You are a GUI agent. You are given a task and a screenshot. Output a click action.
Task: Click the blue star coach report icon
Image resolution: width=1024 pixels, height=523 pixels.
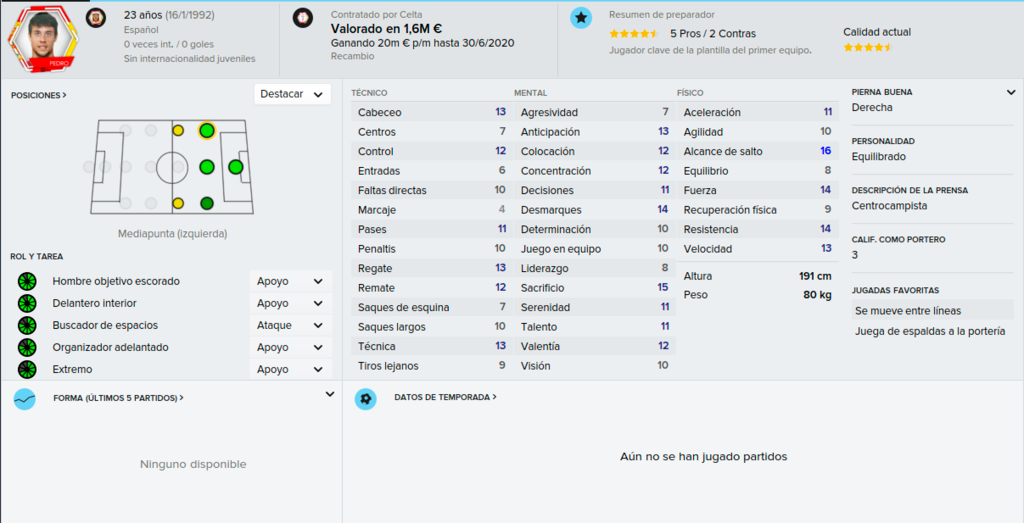581,18
